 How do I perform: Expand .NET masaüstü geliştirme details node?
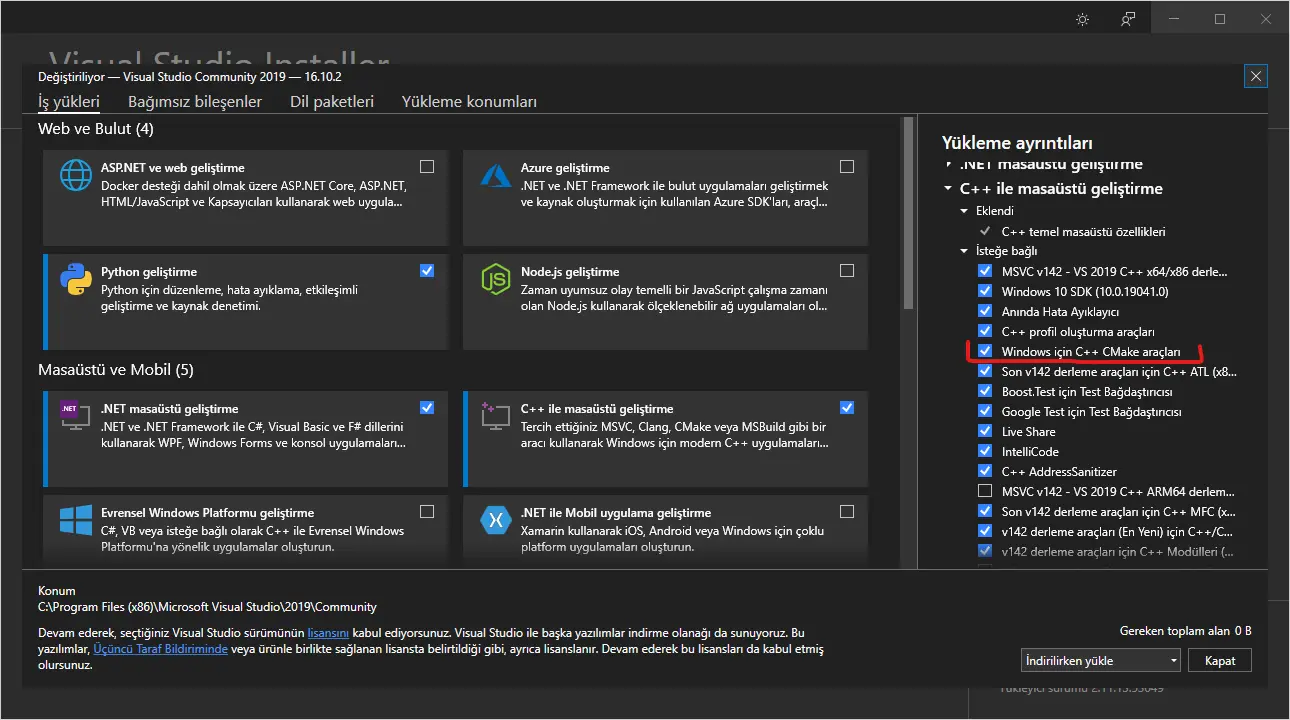[x=949, y=164]
